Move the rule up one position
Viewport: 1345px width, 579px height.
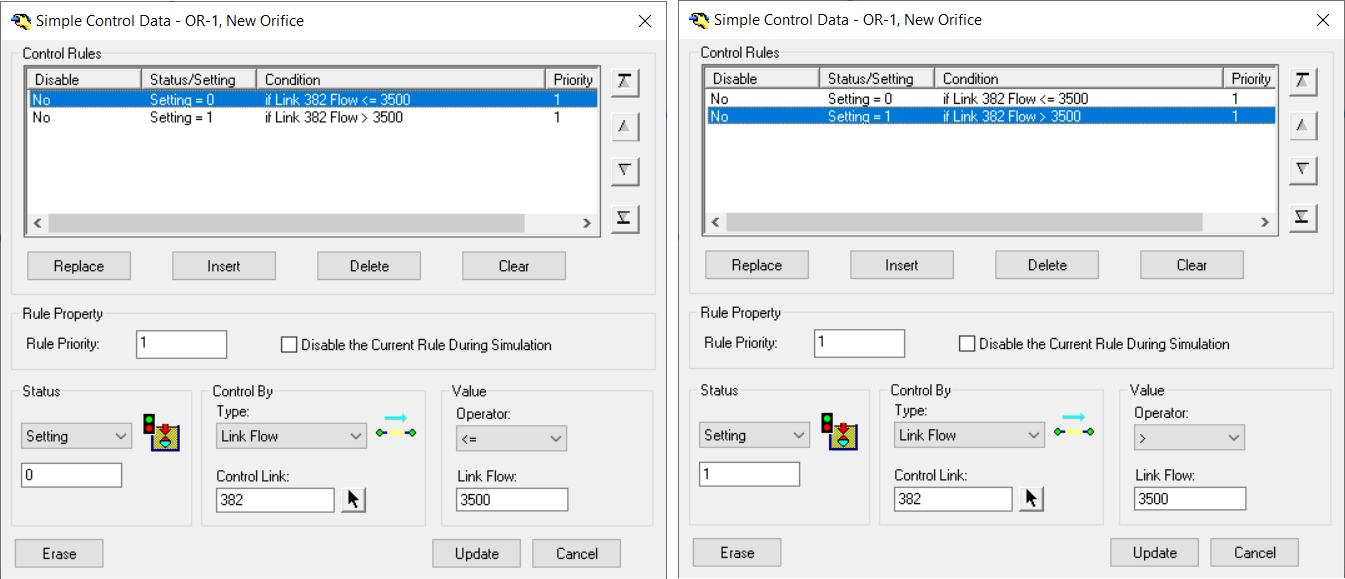coord(624,126)
